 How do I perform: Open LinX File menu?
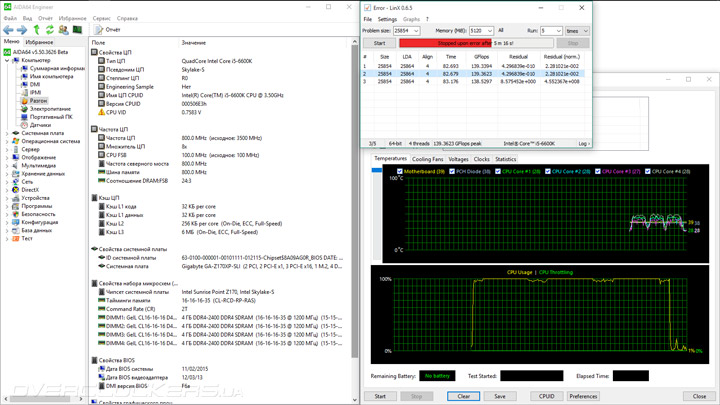368,19
